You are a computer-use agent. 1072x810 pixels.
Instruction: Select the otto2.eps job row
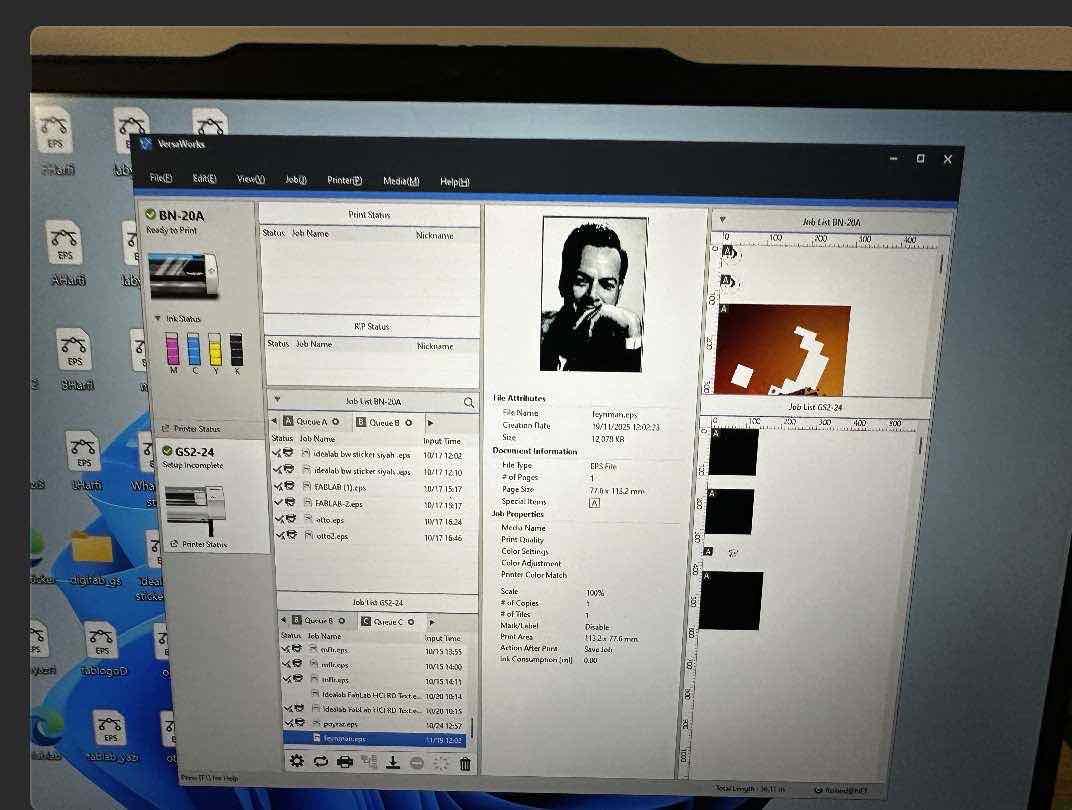pos(370,537)
